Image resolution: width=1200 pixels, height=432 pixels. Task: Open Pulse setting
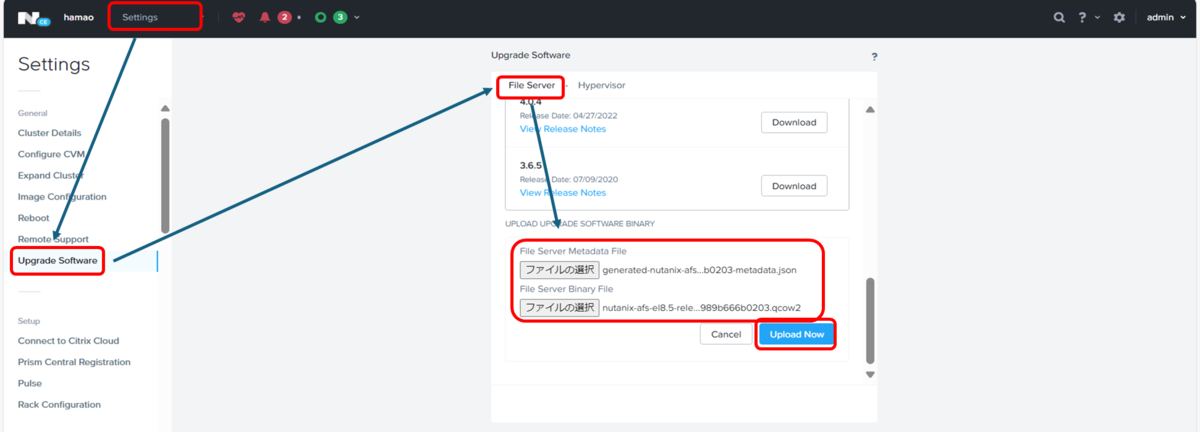coord(30,383)
